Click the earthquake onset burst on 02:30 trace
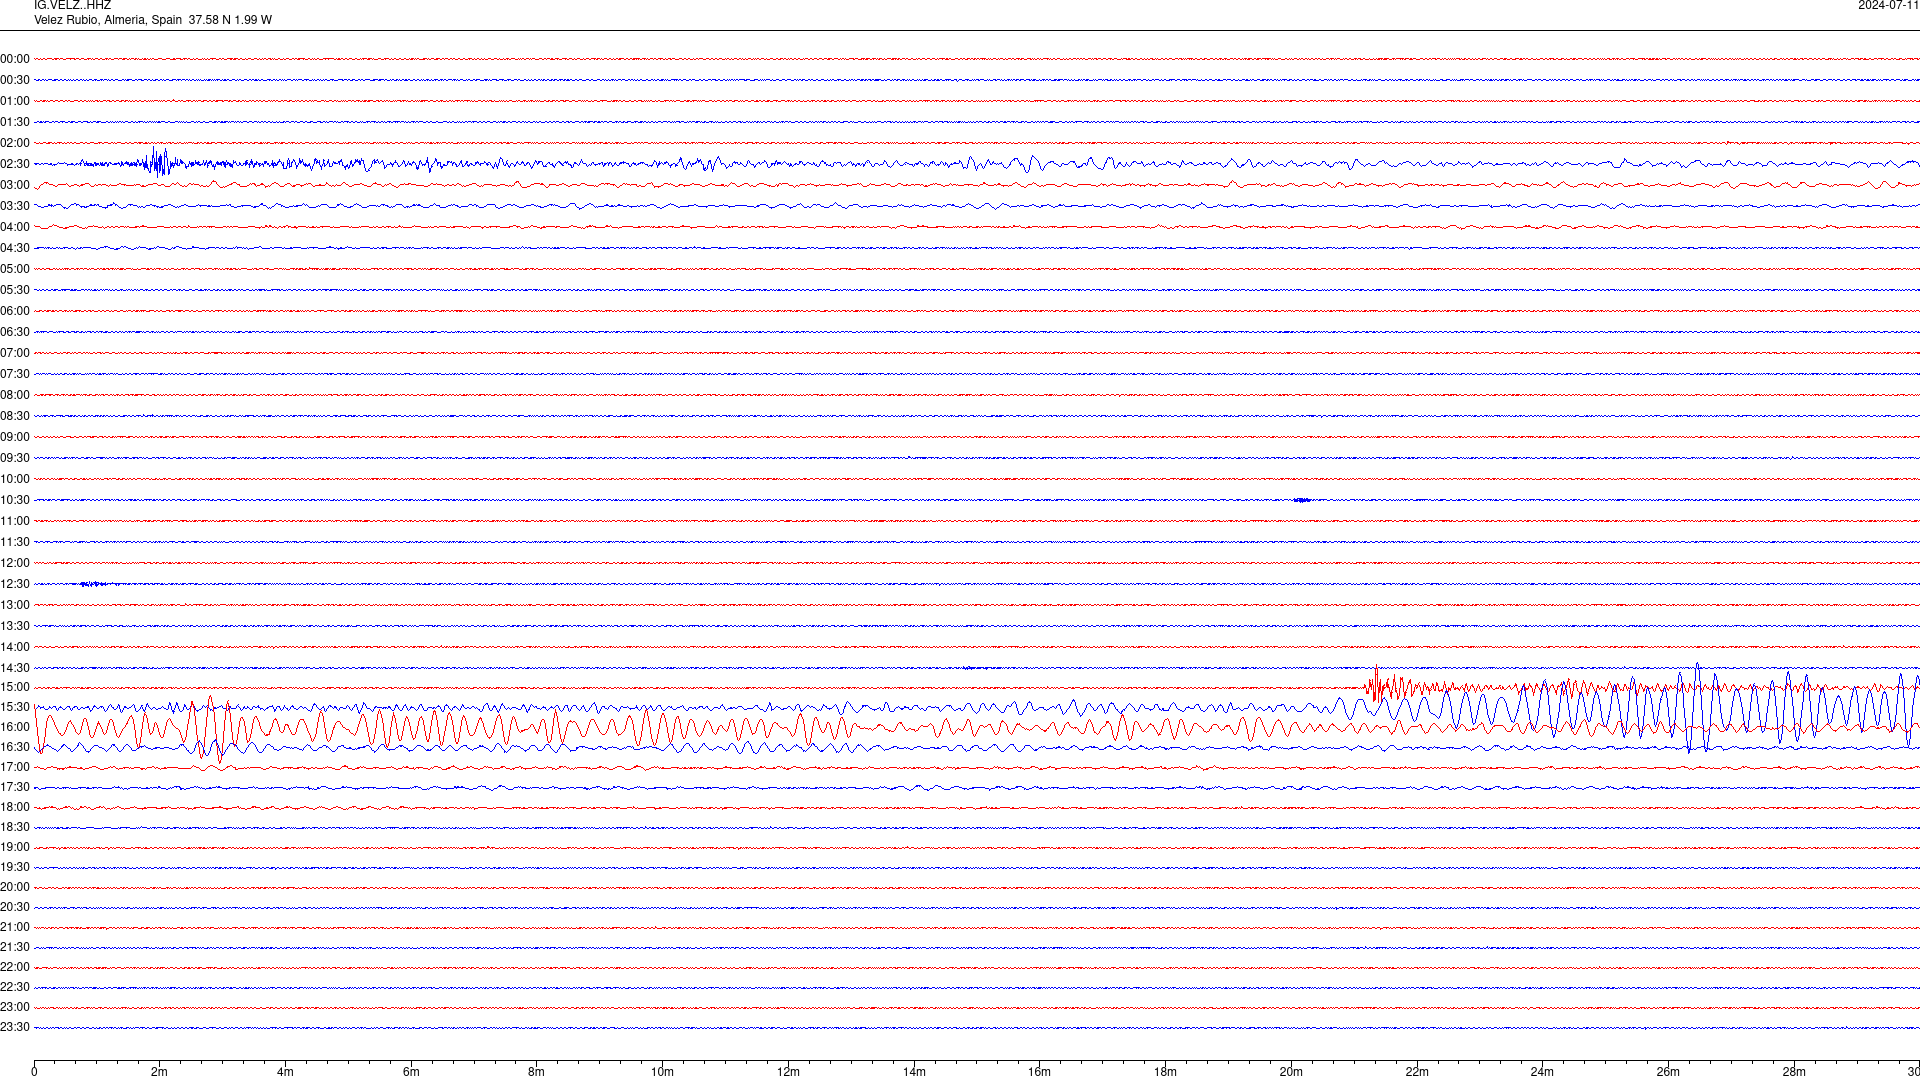 click(159, 162)
